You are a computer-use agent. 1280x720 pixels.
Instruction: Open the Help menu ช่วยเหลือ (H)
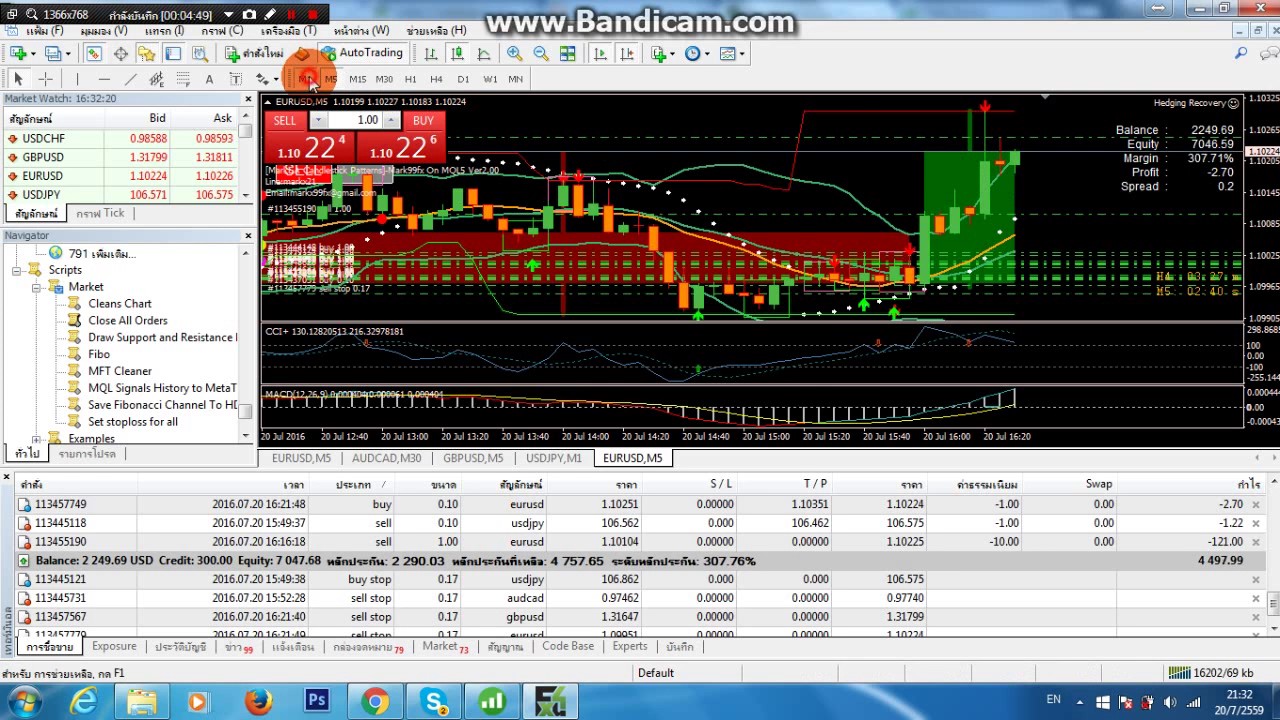point(437,31)
